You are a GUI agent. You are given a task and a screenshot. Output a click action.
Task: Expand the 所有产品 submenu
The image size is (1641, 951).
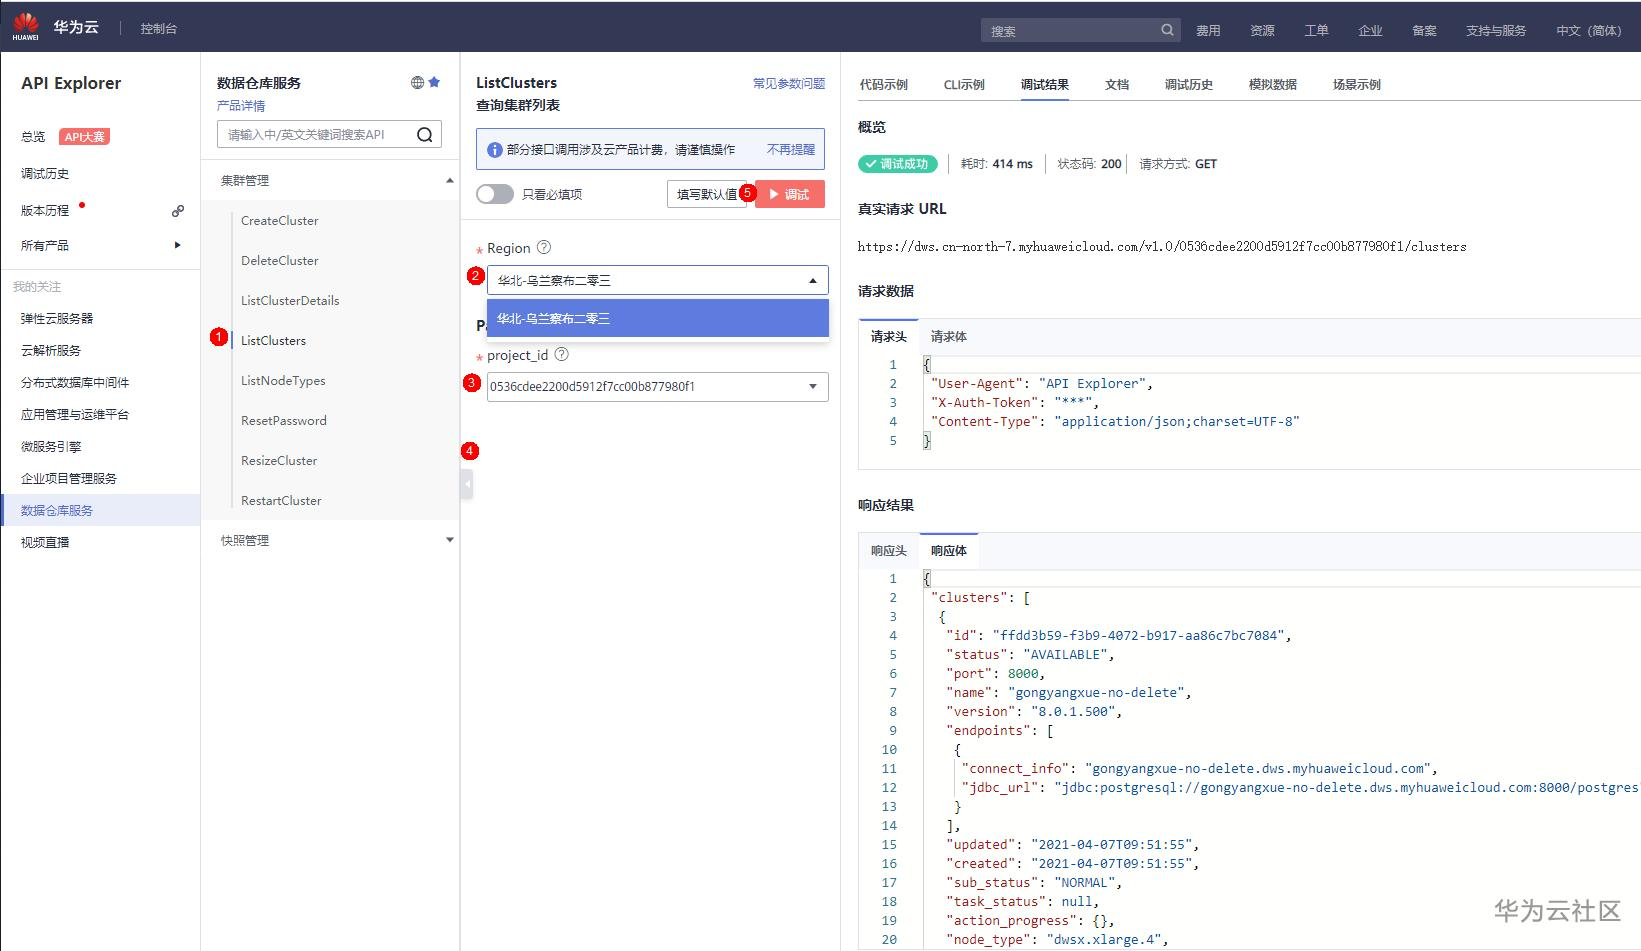pyautogui.click(x=178, y=245)
